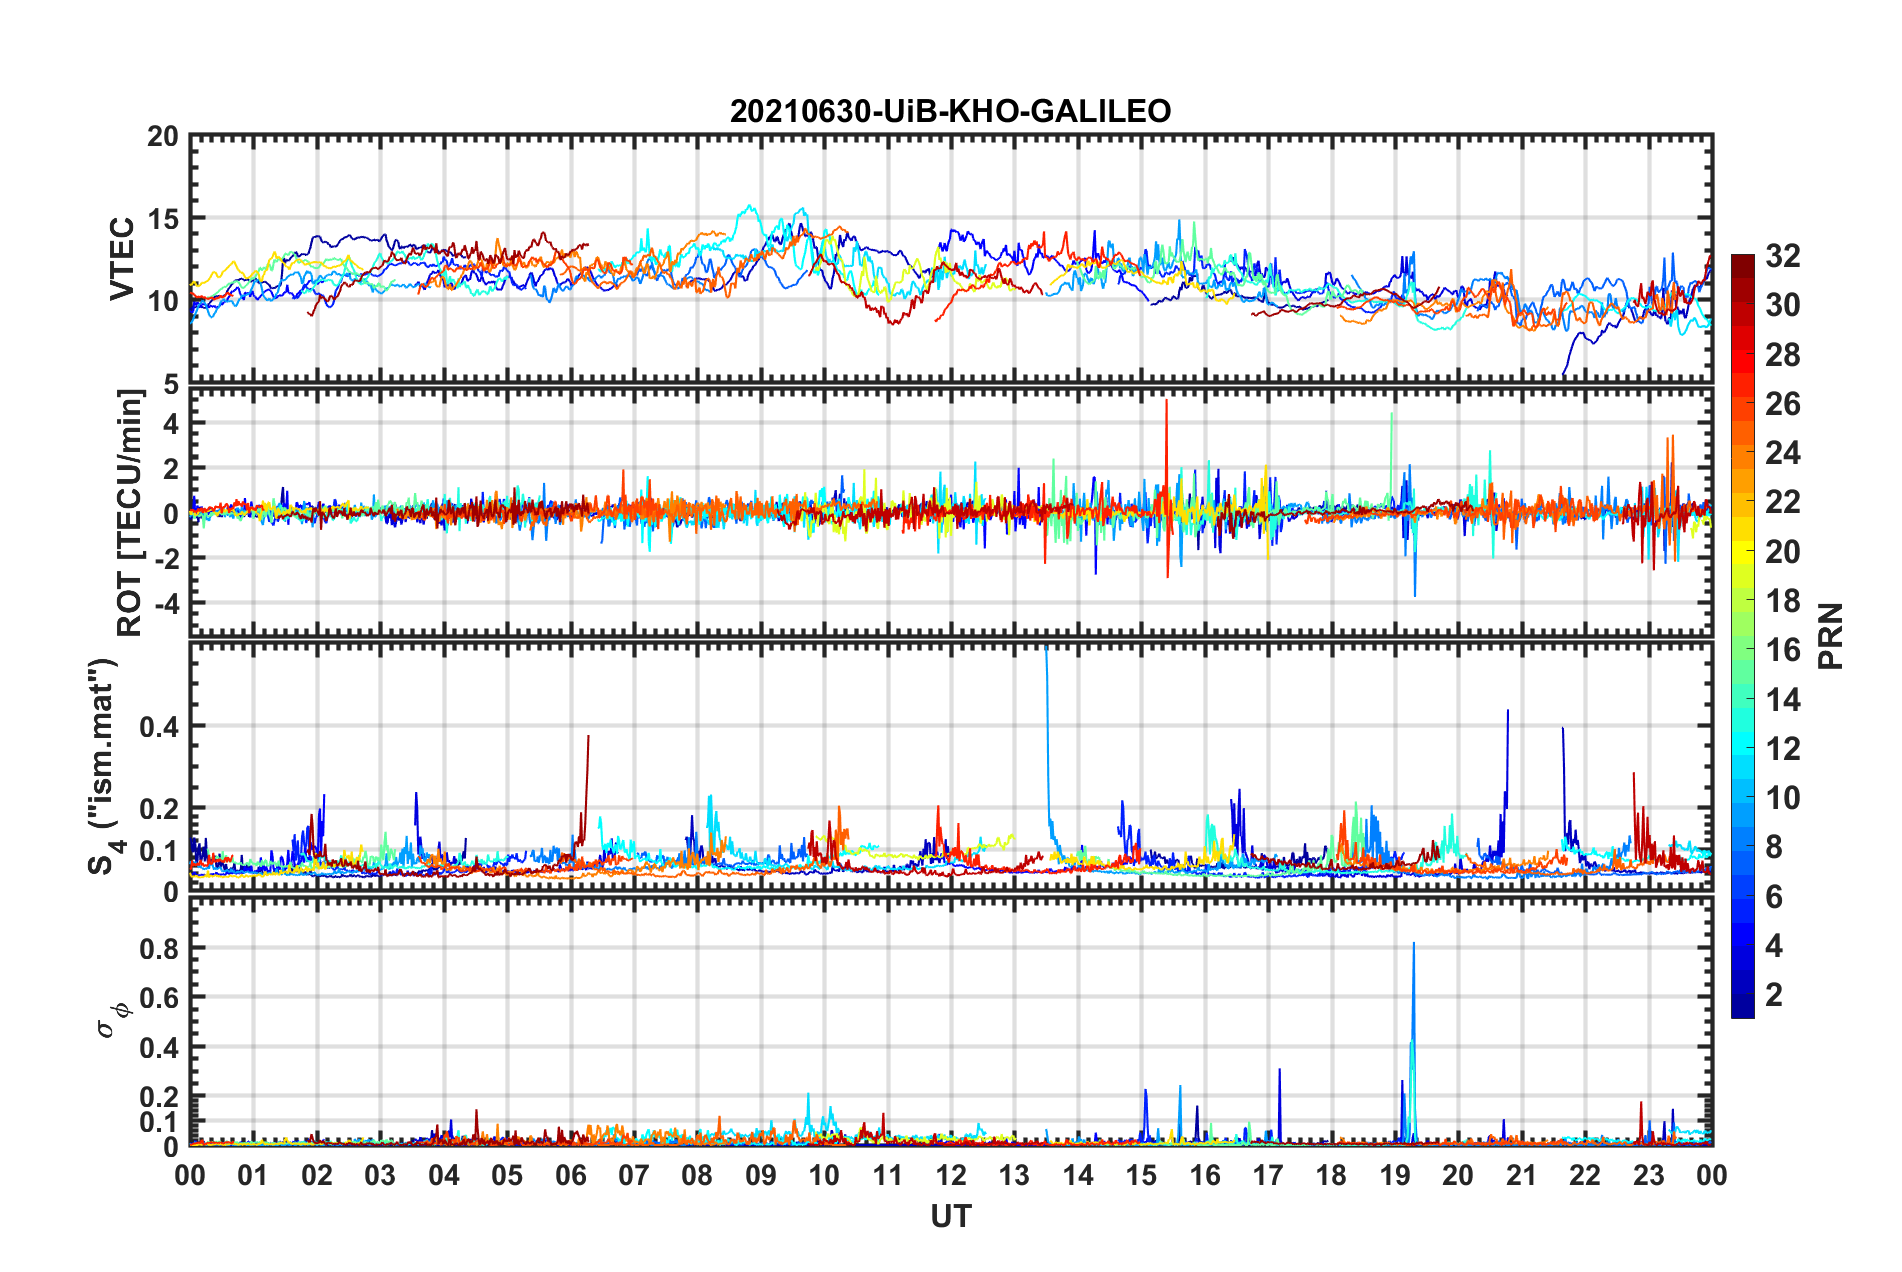Click x-axis hour tick 02
Viewport: 1902px width, 1272px height.
(x=317, y=1175)
